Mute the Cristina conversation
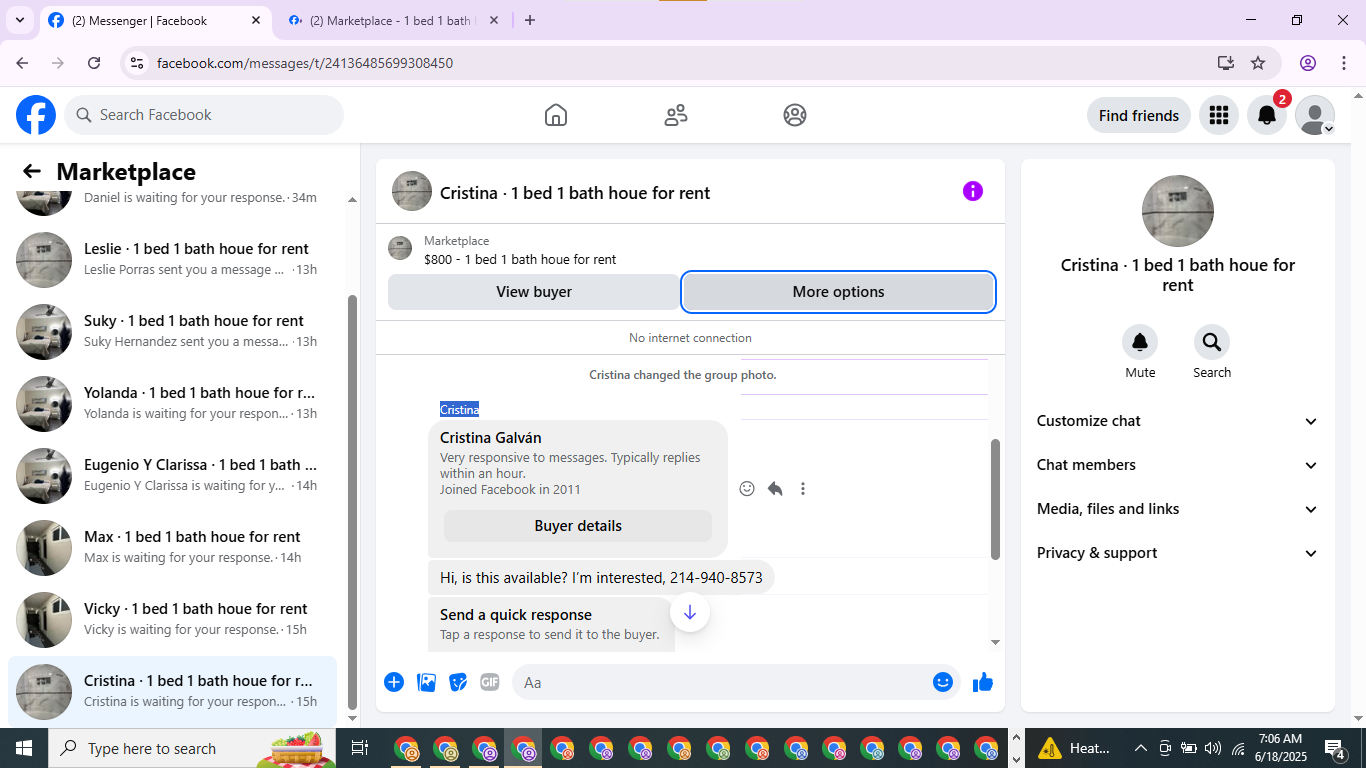 click(x=1140, y=343)
